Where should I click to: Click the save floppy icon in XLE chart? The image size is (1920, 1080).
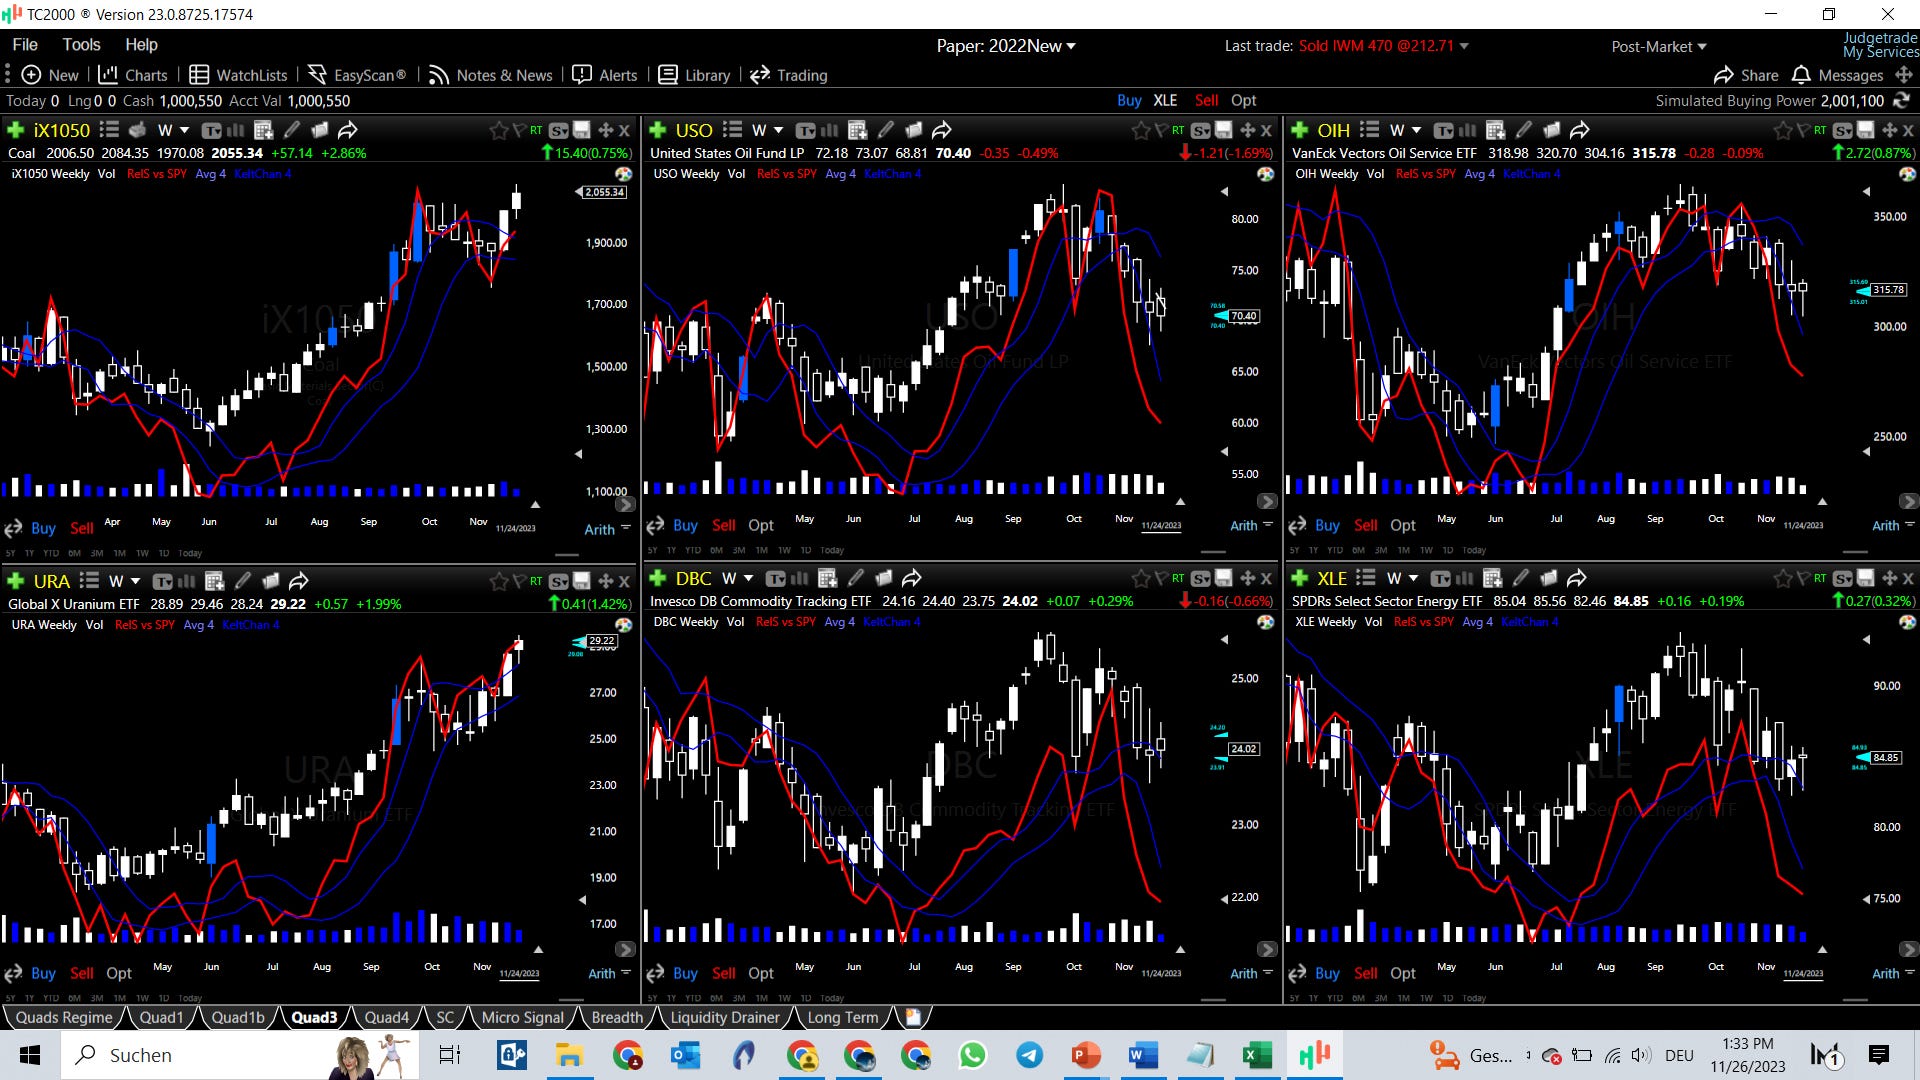pyautogui.click(x=1866, y=578)
